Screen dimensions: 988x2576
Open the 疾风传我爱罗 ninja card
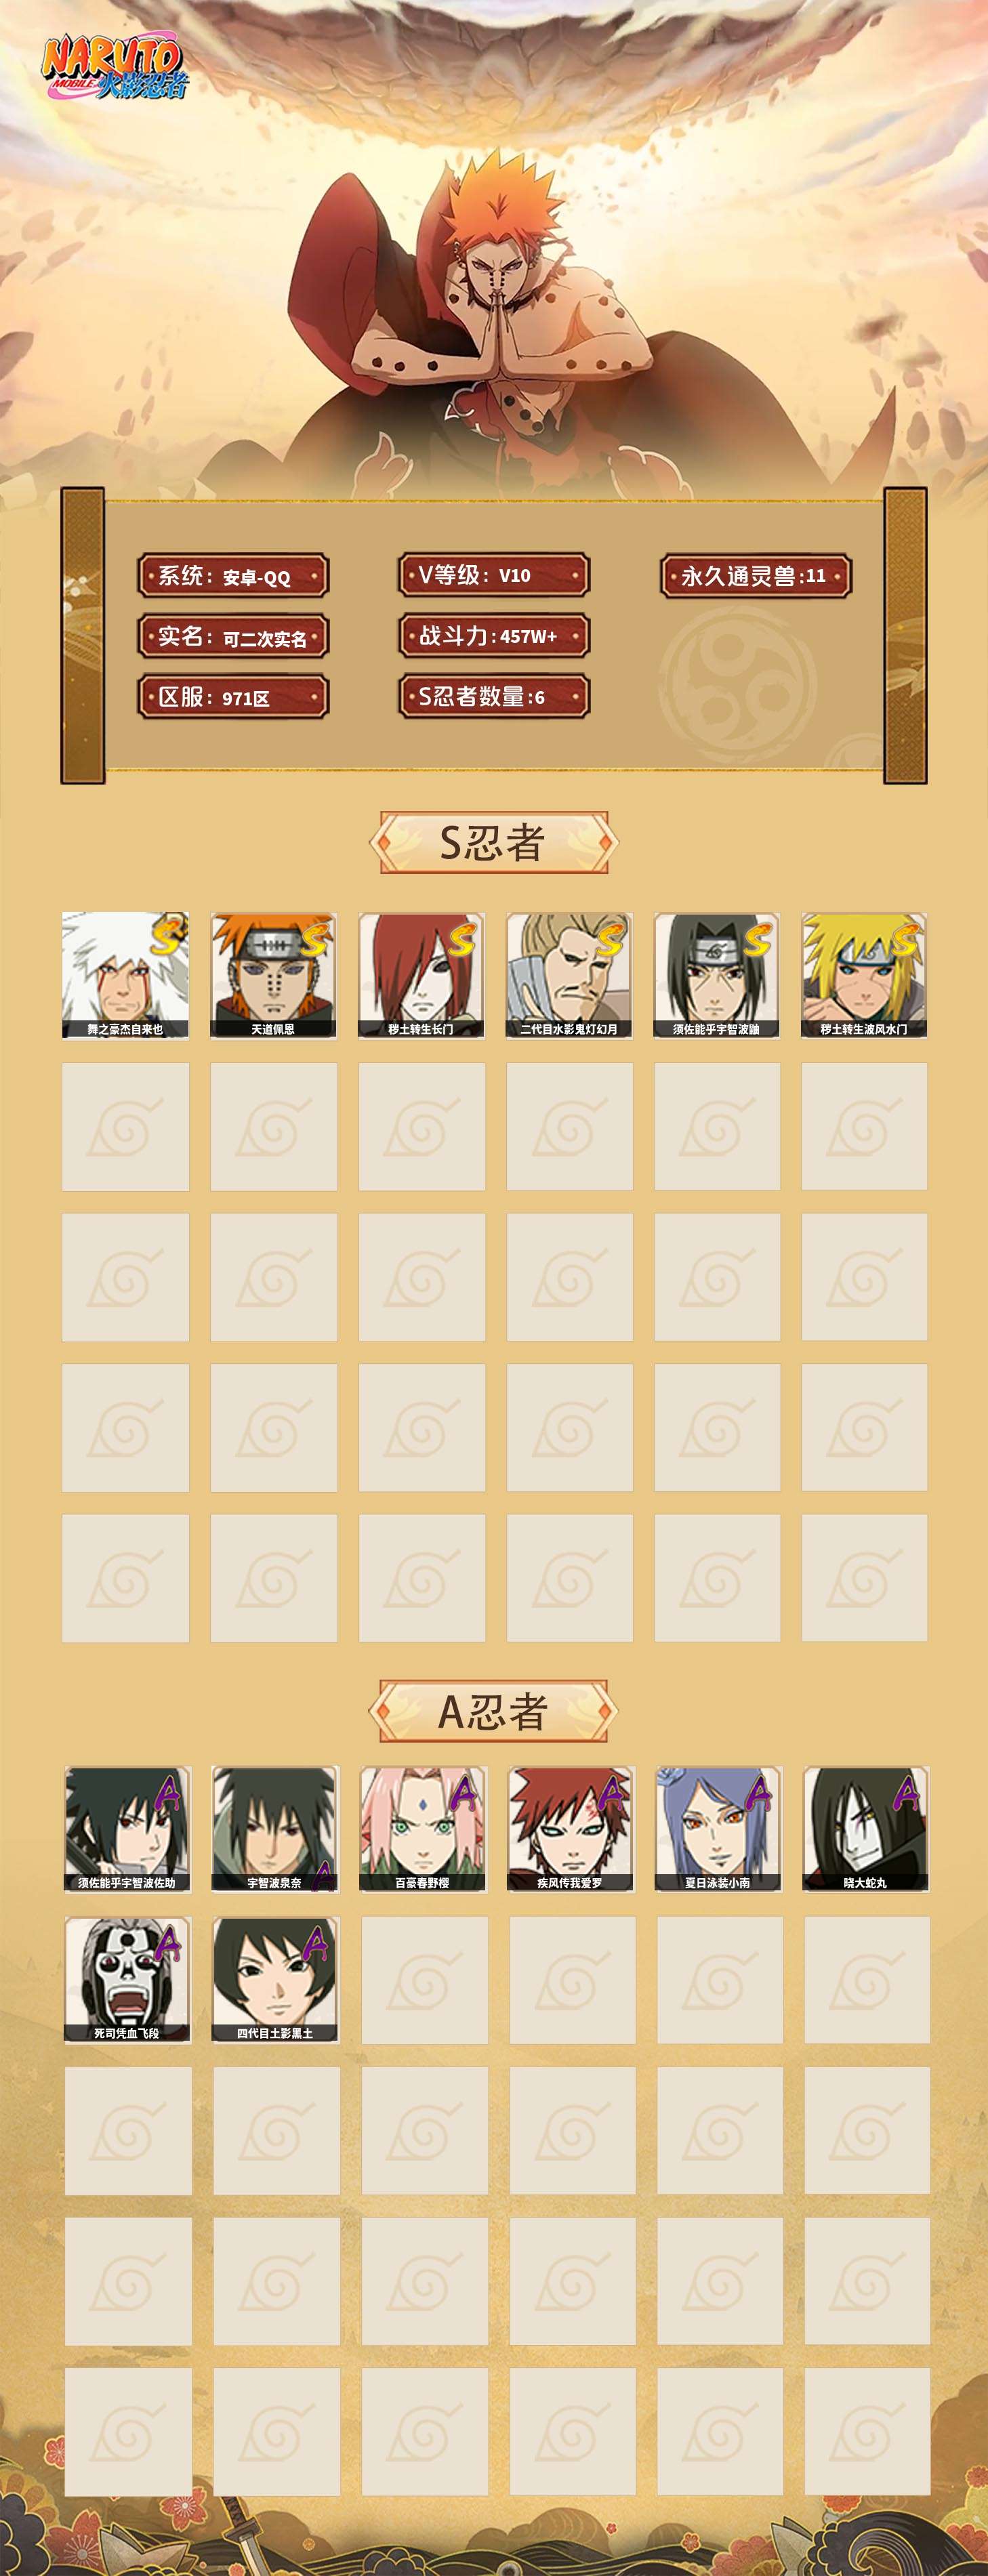tap(571, 1829)
